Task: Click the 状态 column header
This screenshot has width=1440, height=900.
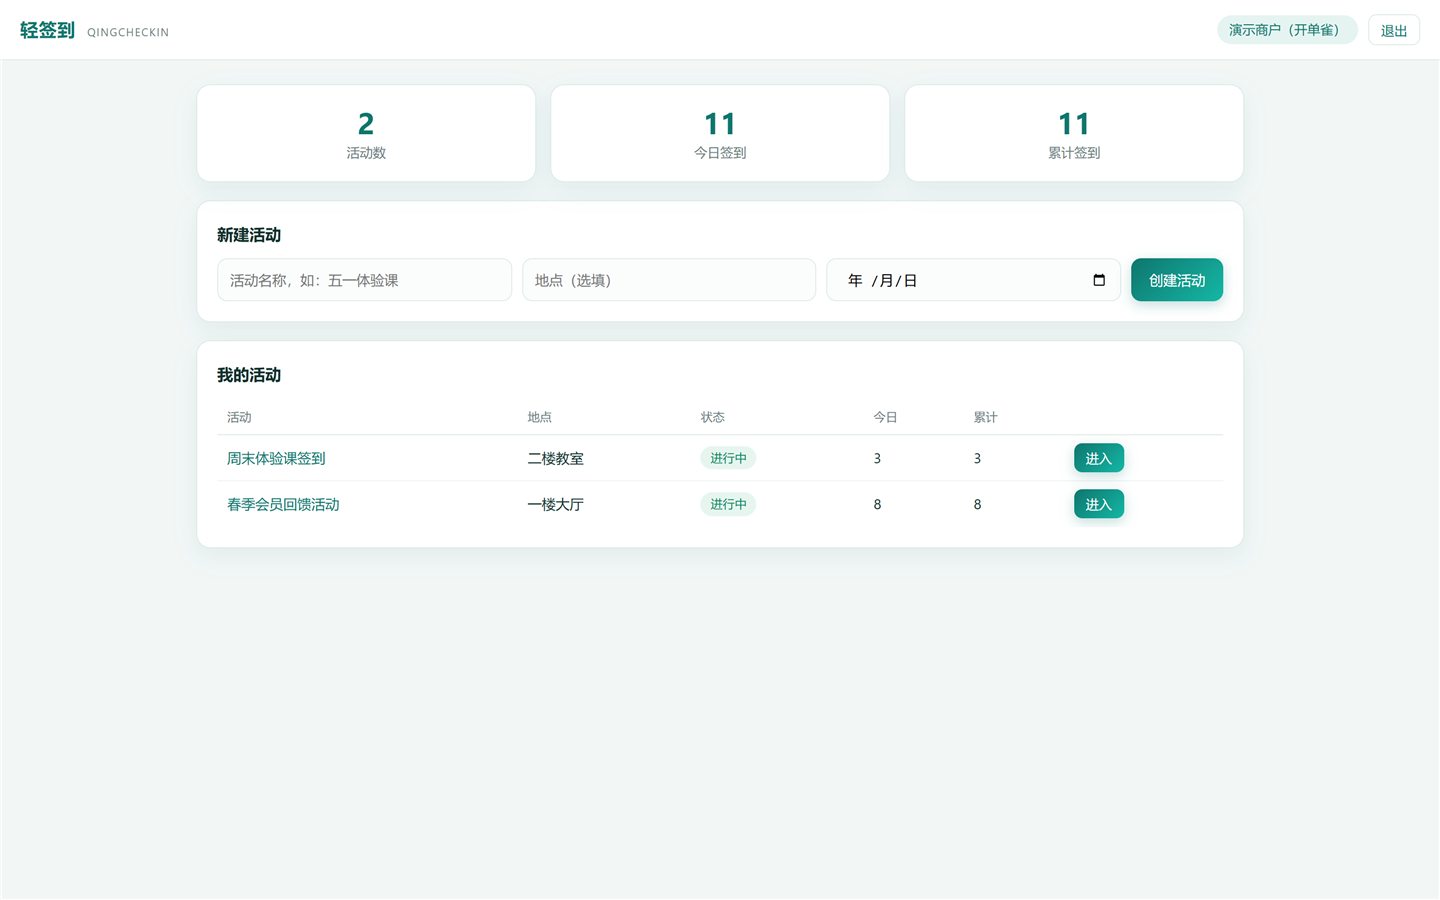Action: [713, 417]
